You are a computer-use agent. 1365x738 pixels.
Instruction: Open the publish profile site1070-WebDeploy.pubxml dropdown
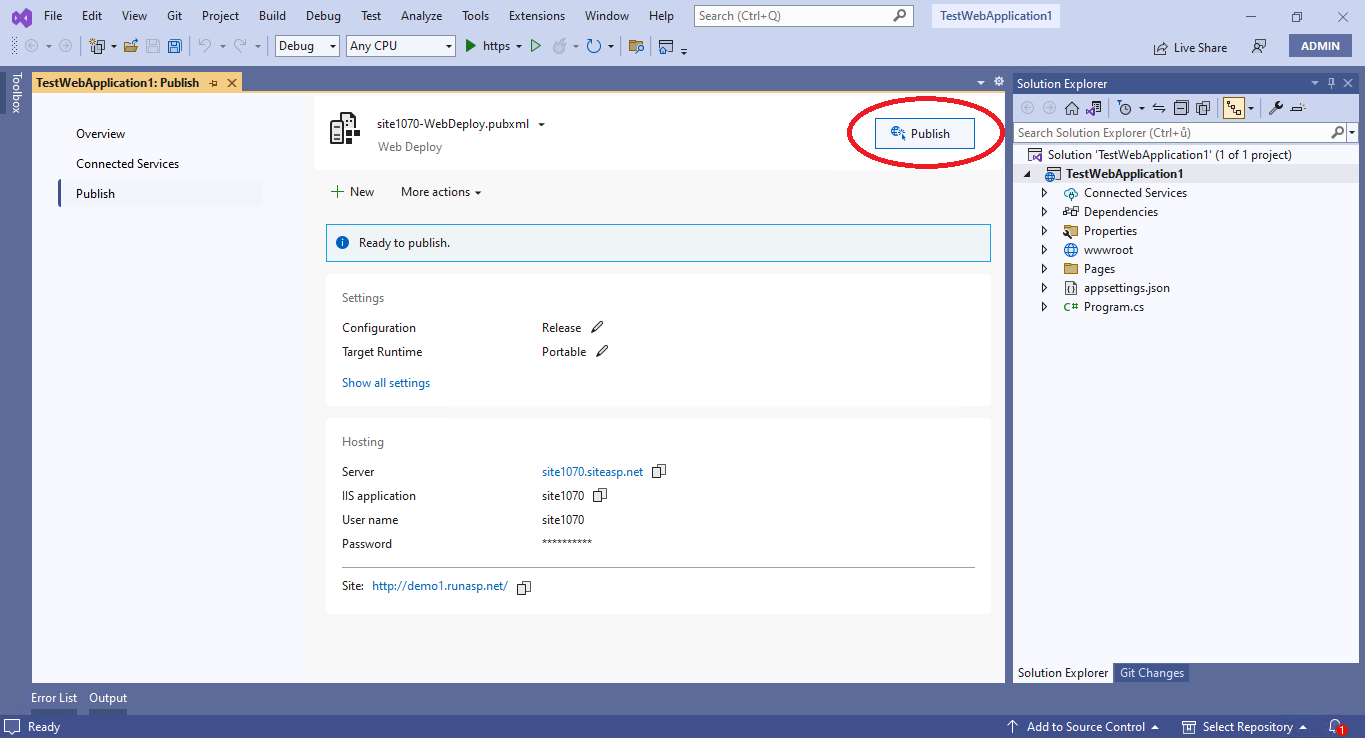click(541, 125)
